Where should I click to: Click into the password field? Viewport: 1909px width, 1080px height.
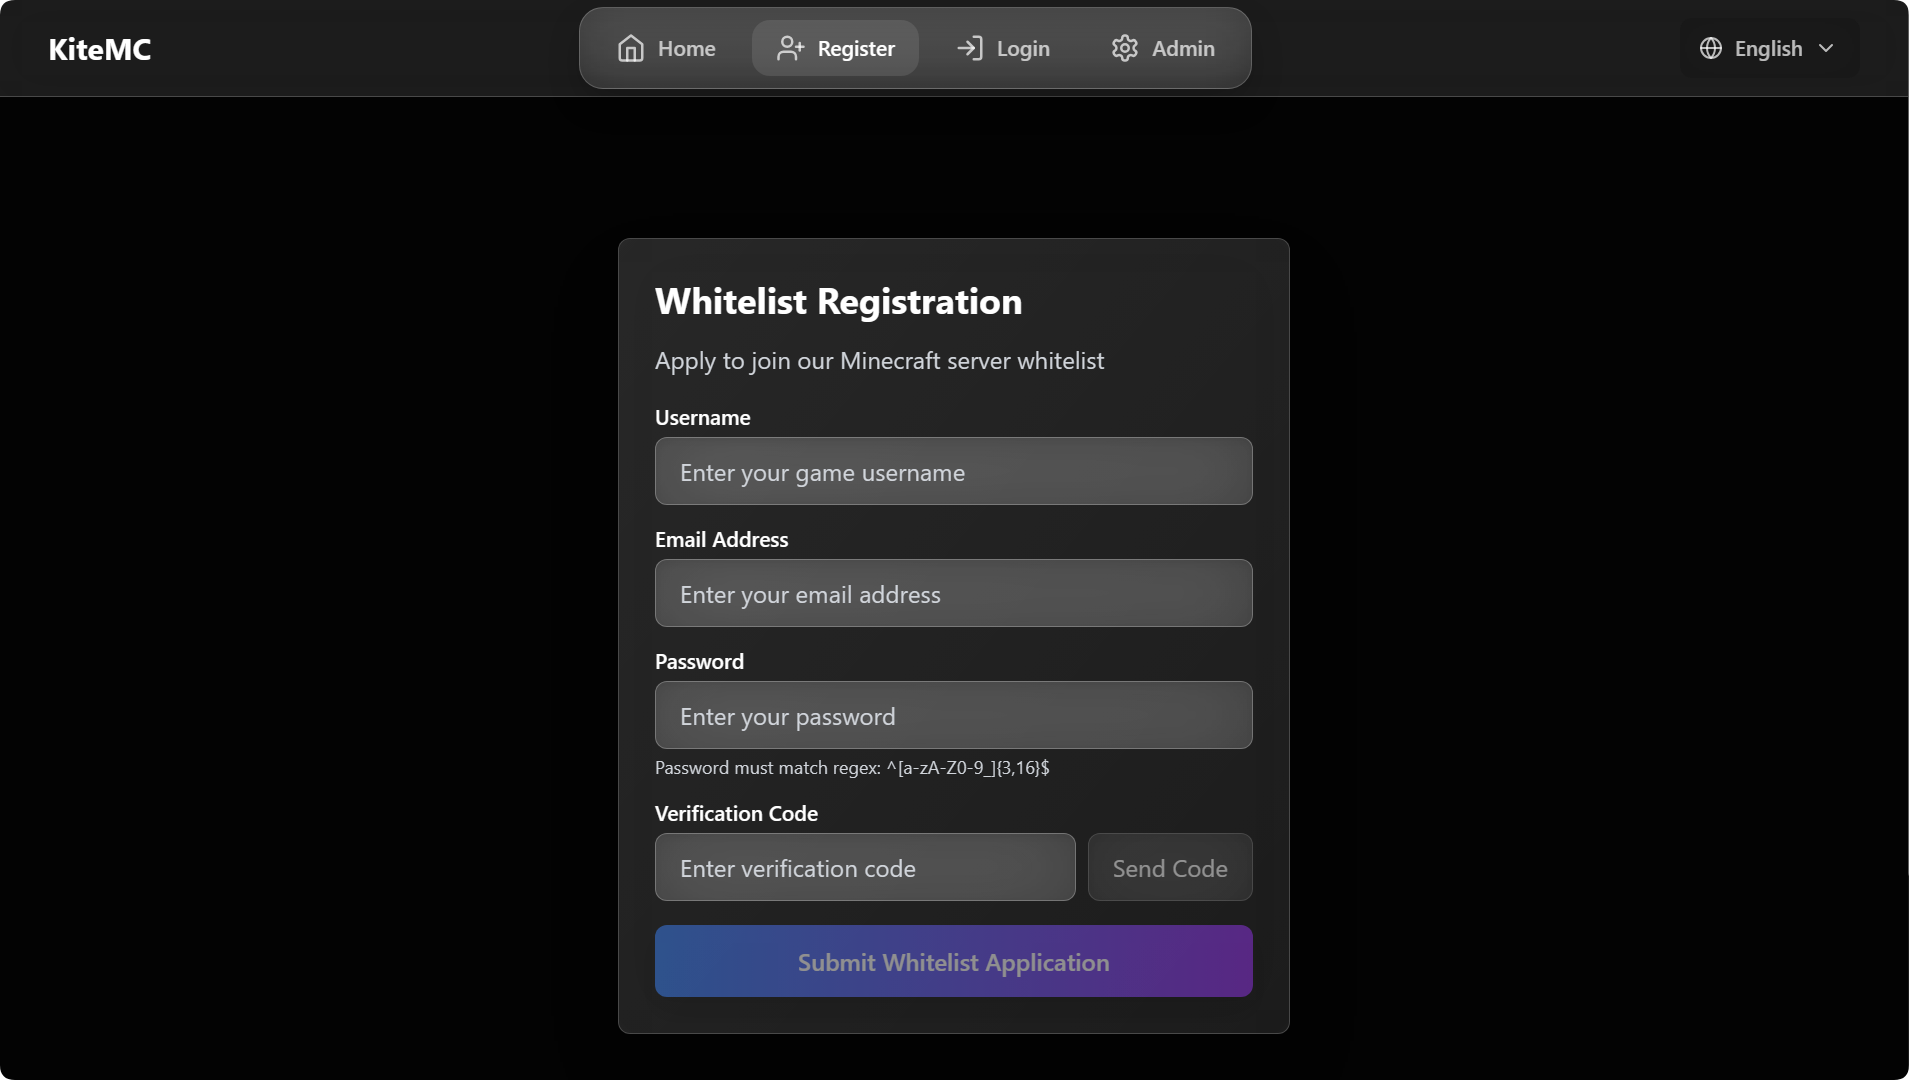tap(953, 715)
